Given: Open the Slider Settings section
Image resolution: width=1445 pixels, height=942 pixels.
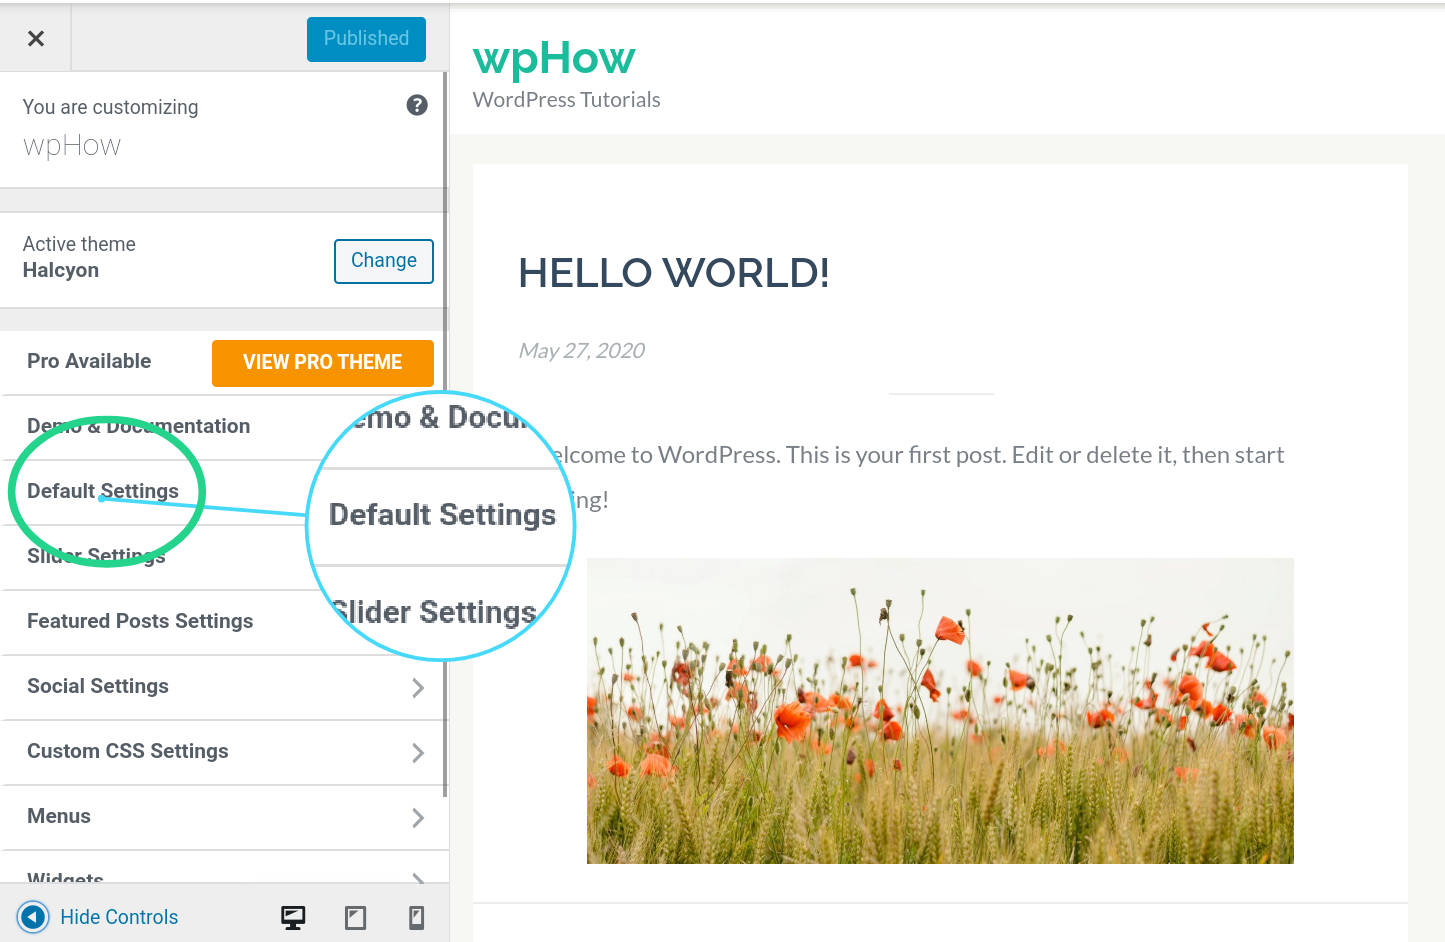Looking at the screenshot, I should 96,556.
